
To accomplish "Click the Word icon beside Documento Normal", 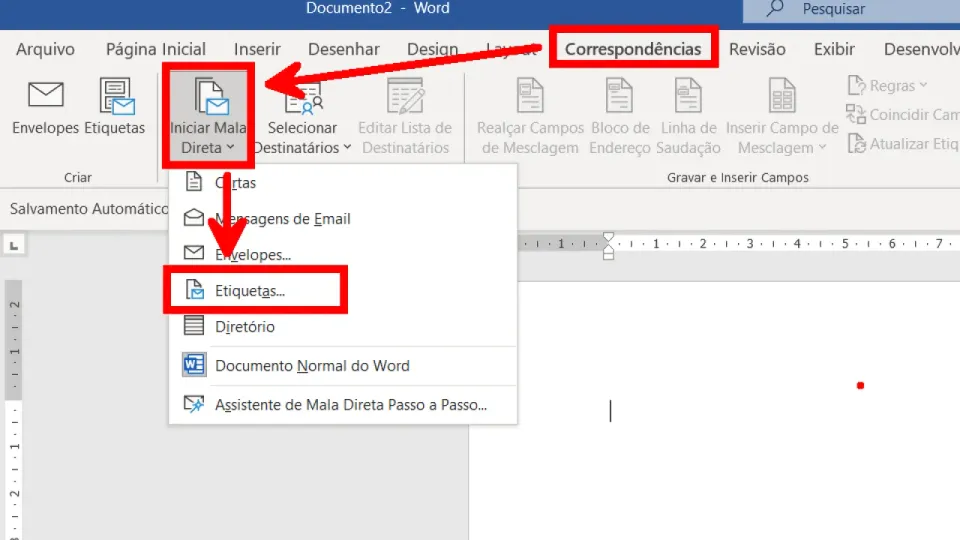I will [x=194, y=365].
